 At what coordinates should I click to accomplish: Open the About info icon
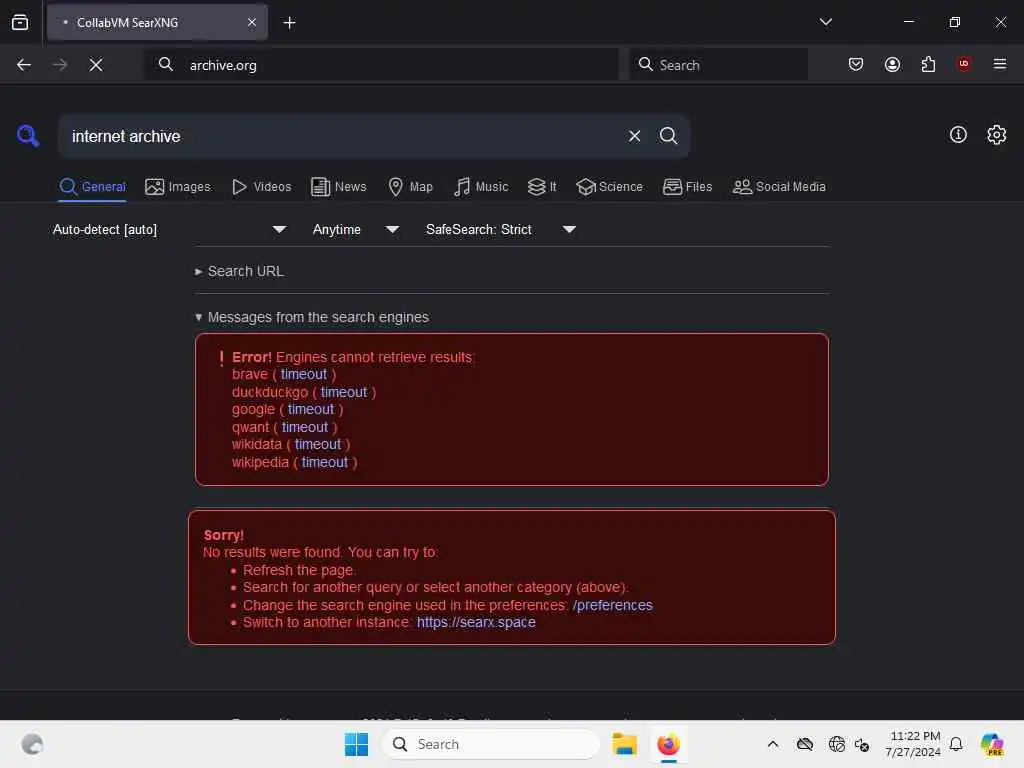(x=957, y=135)
